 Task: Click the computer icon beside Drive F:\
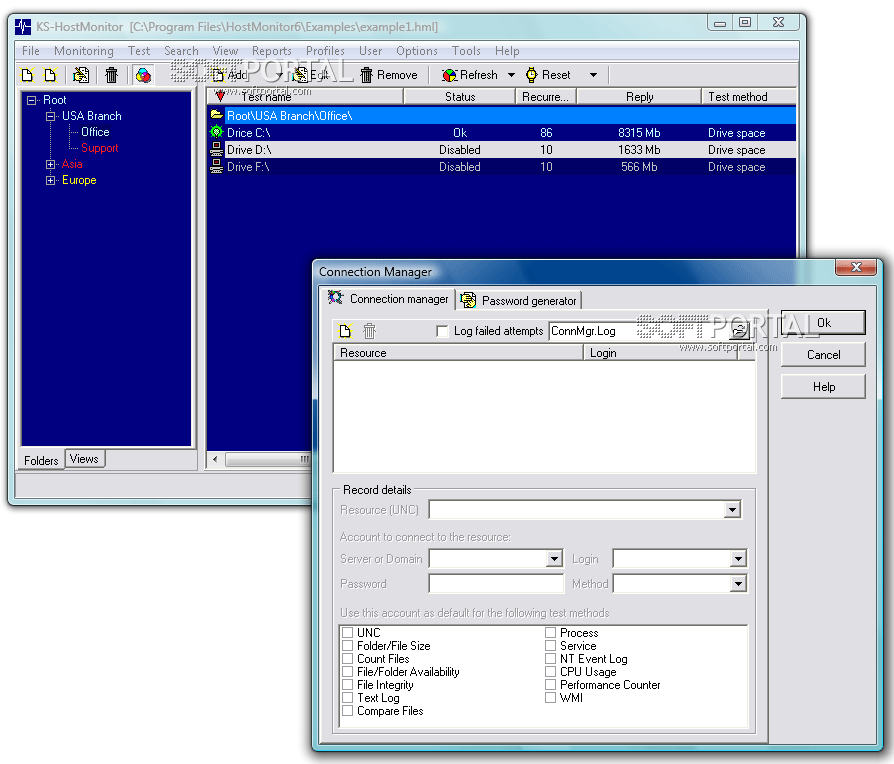[217, 166]
